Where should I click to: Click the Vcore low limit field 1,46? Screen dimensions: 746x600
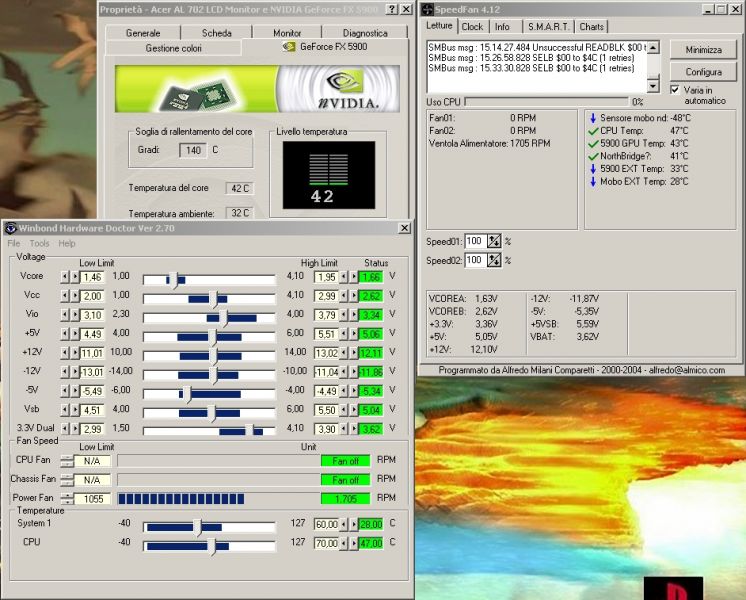click(x=92, y=277)
